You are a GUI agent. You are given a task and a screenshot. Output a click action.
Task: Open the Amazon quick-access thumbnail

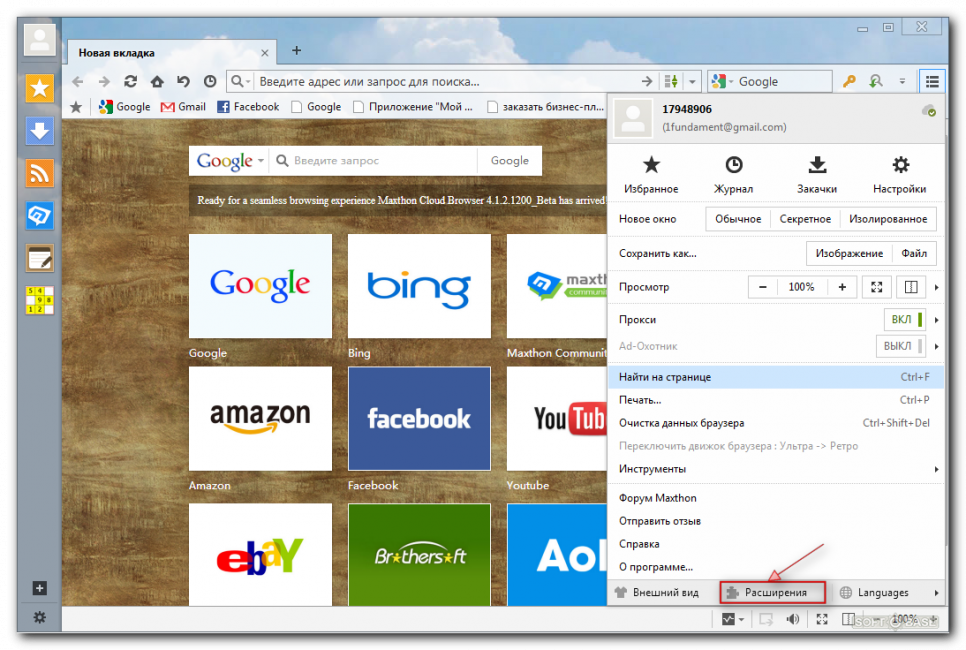pyautogui.click(x=260, y=419)
